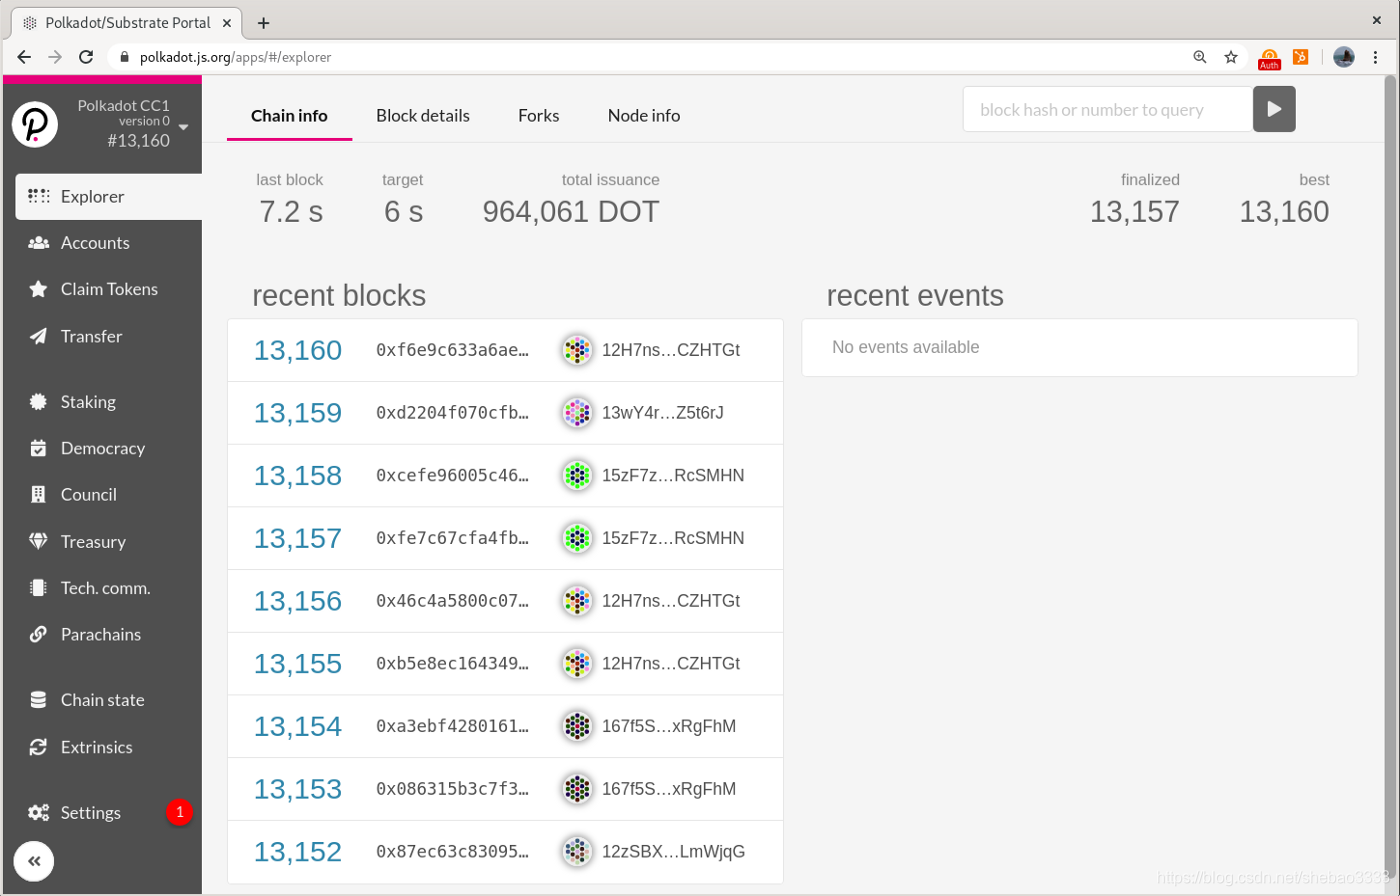Open the red Auth extension icon
Viewport: 1400px width, 896px height.
pyautogui.click(x=1269, y=59)
